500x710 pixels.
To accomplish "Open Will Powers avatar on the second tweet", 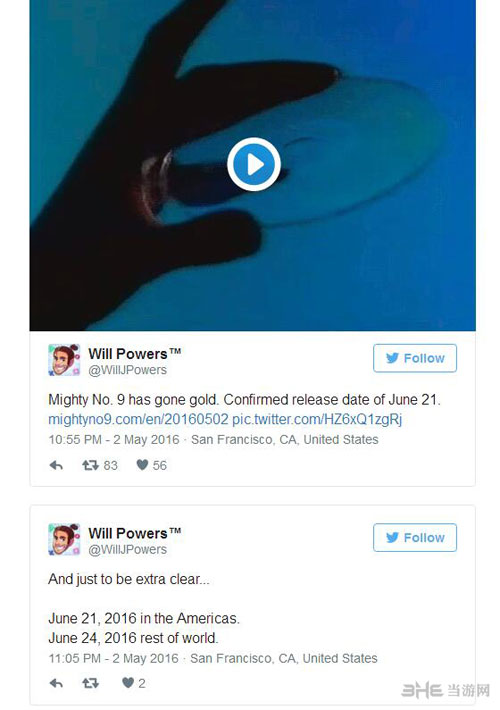I will pos(64,539).
